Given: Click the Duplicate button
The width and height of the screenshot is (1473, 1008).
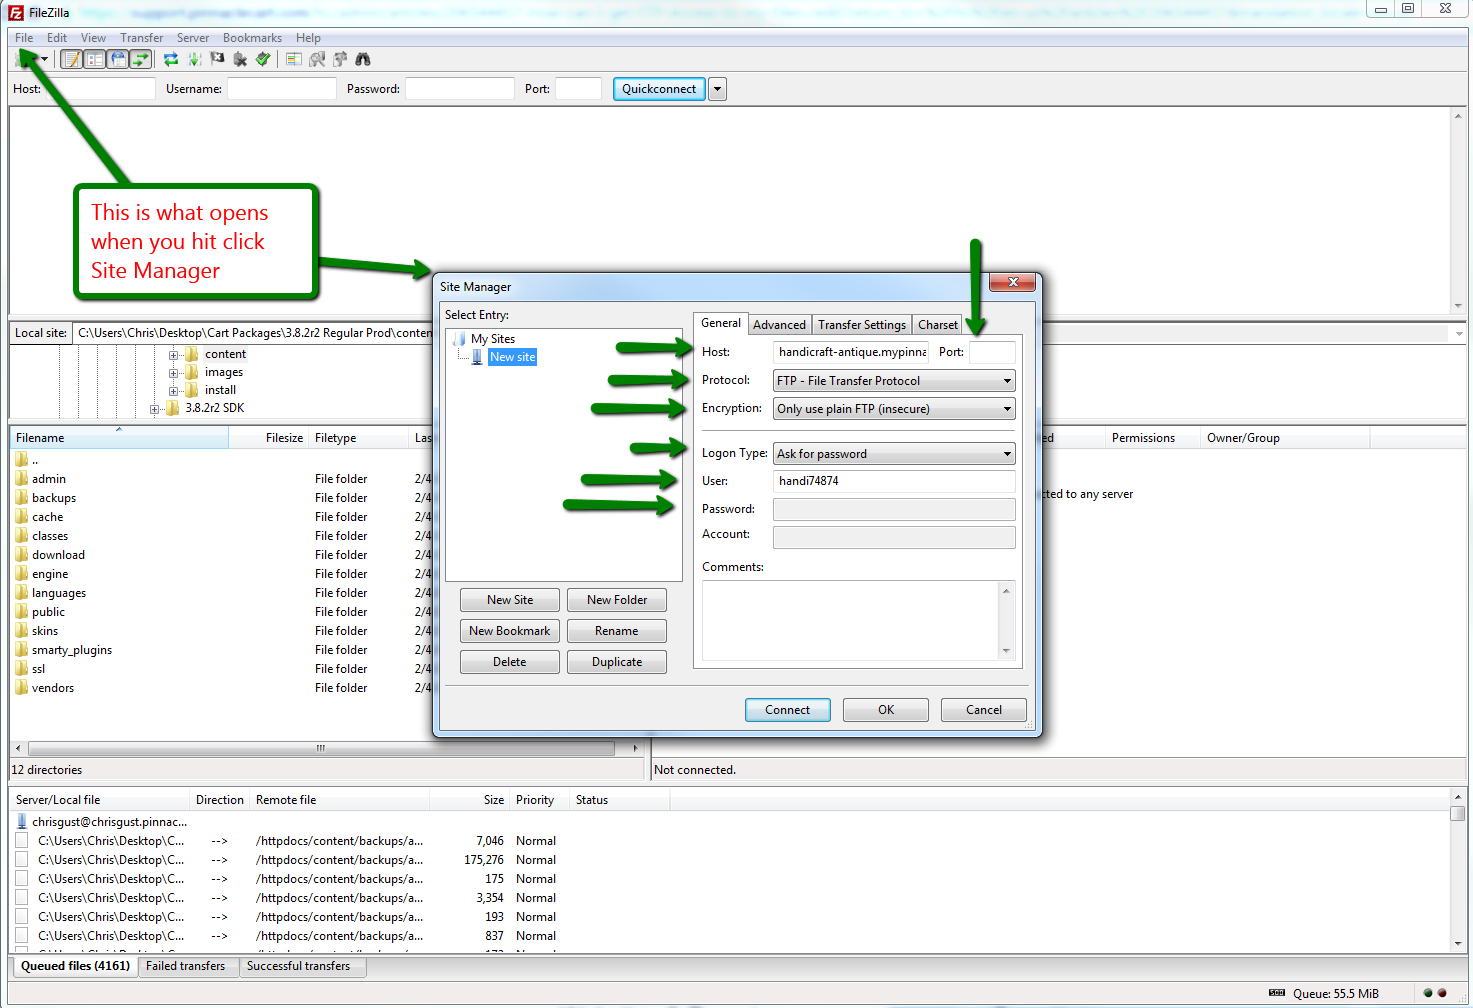Looking at the screenshot, I should click(617, 662).
